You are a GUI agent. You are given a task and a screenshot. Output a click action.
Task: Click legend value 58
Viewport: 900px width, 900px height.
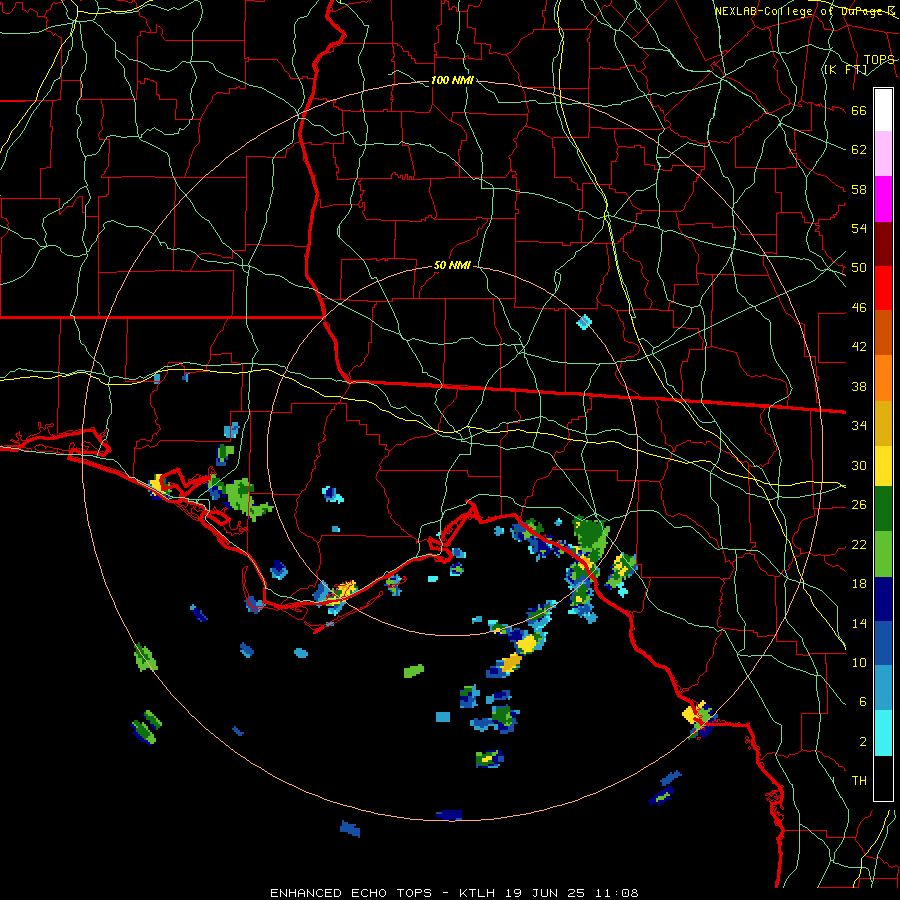pyautogui.click(x=859, y=189)
